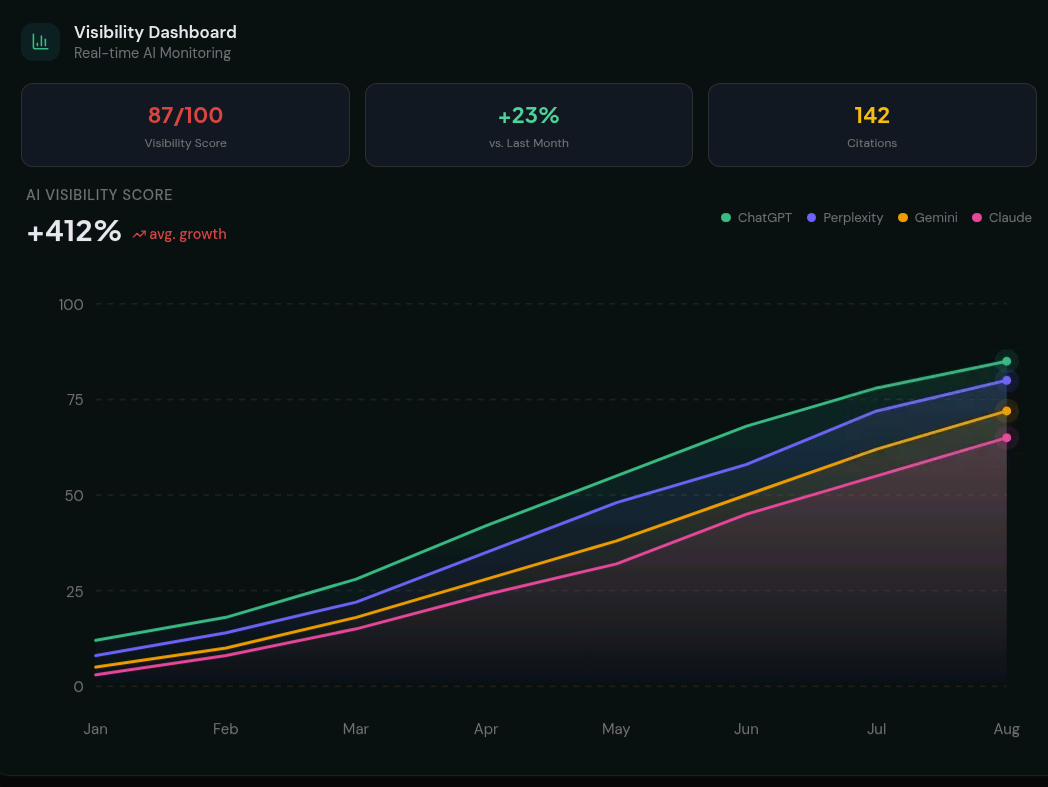
Task: Click the Visibility Dashboard title
Action: click(x=155, y=32)
